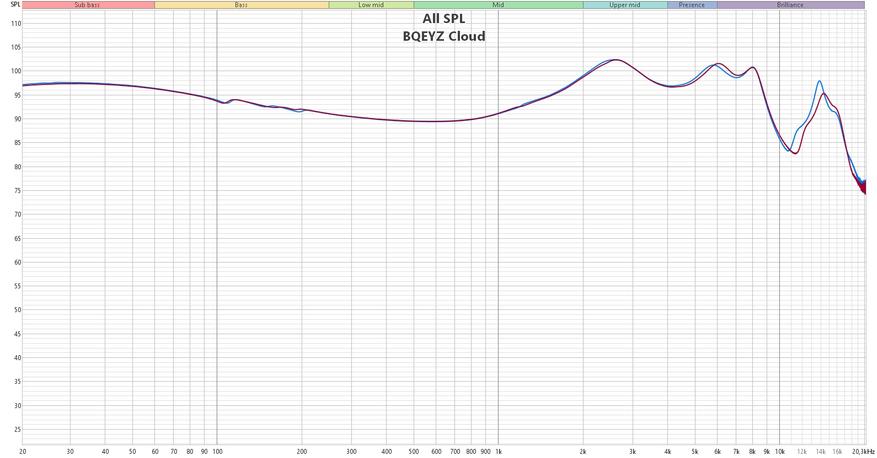Click the 'All SPL' graph title
877x458 pixels.
coord(444,19)
